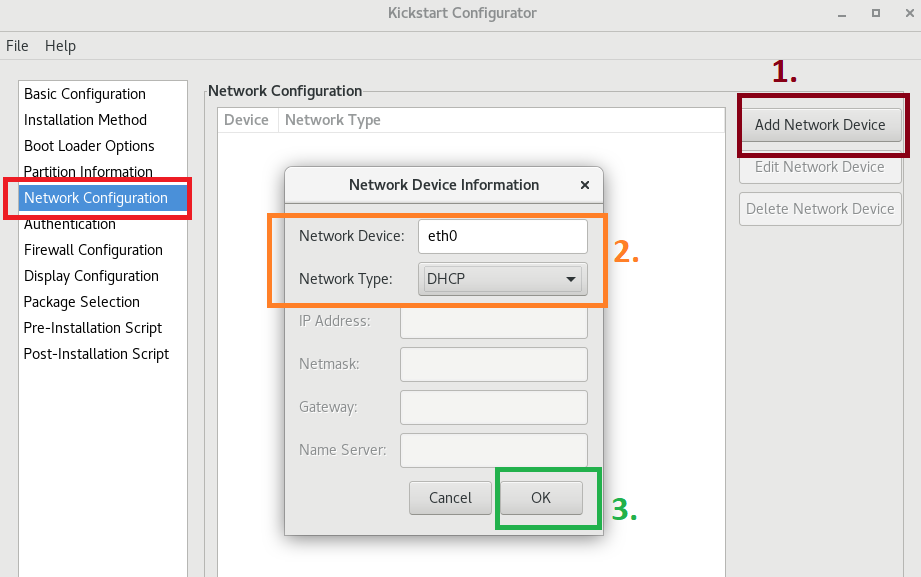Click the Delete Network Device button

click(820, 208)
